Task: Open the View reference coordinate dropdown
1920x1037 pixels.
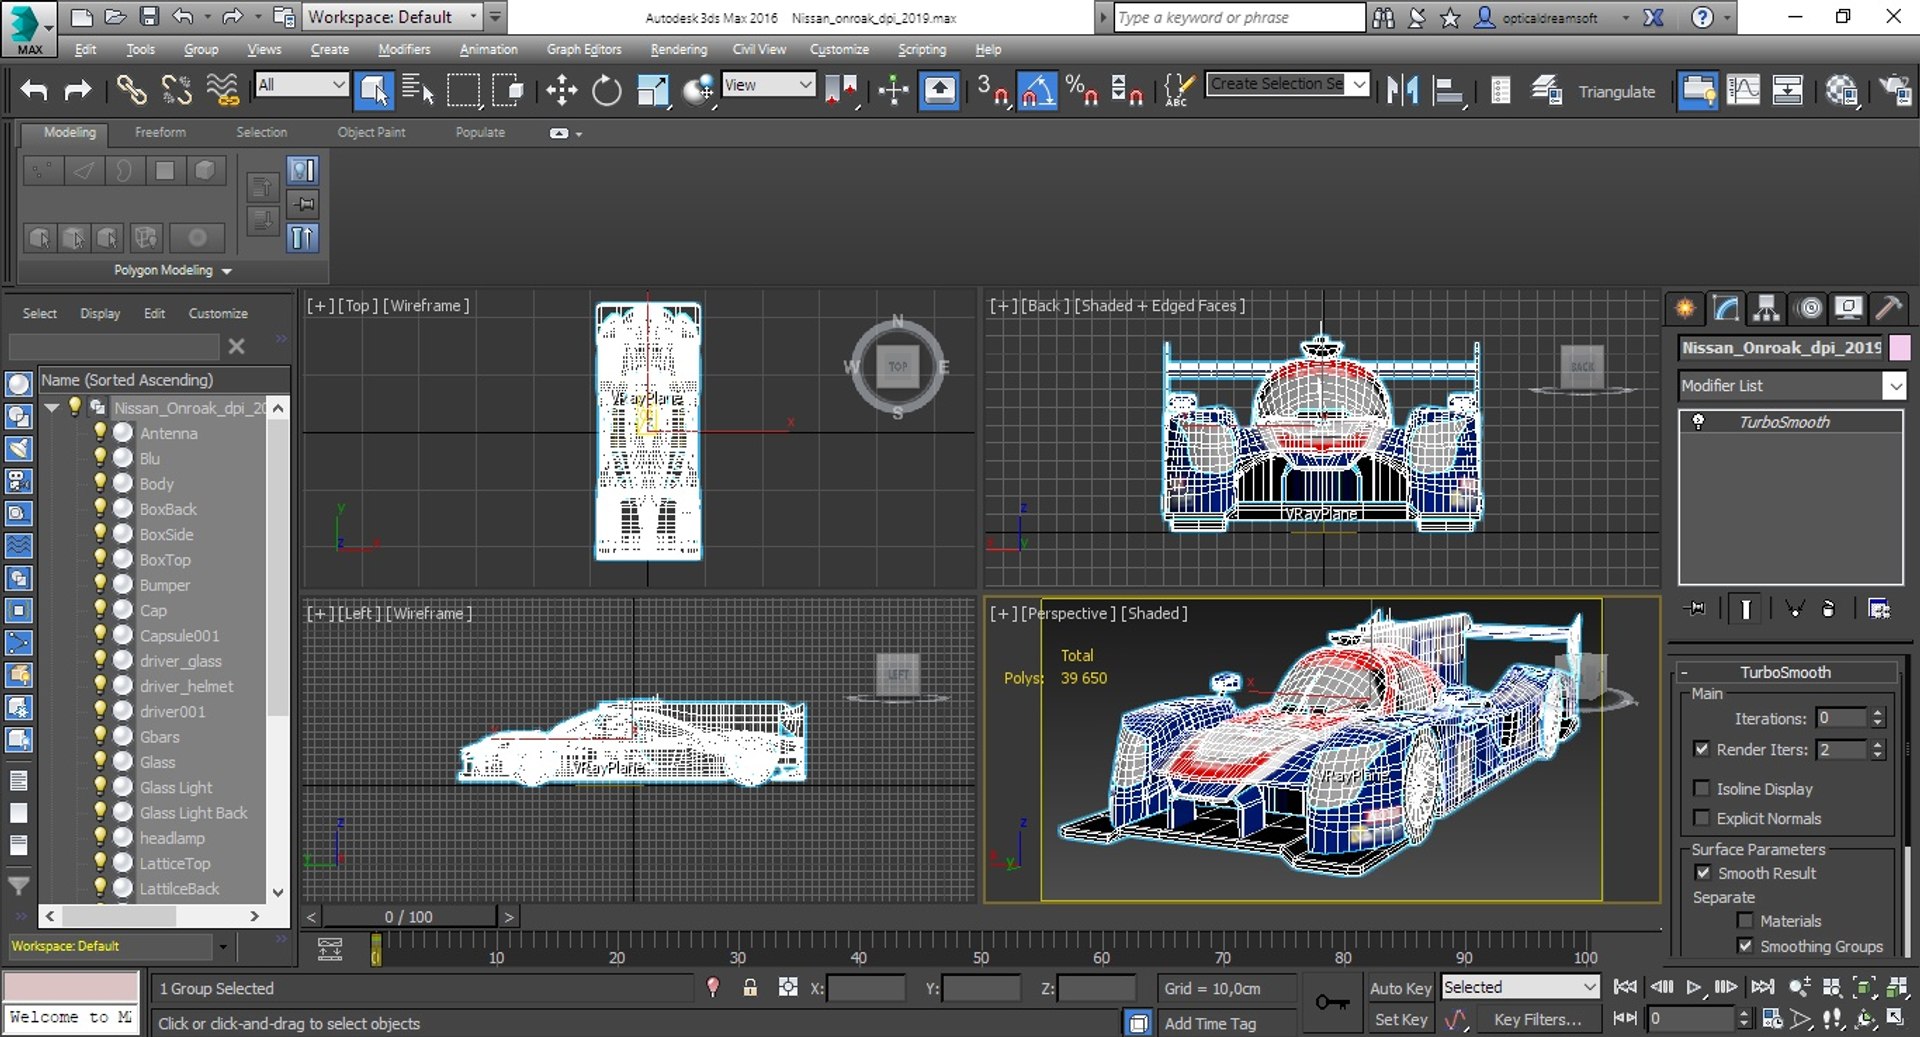Action: 768,85
